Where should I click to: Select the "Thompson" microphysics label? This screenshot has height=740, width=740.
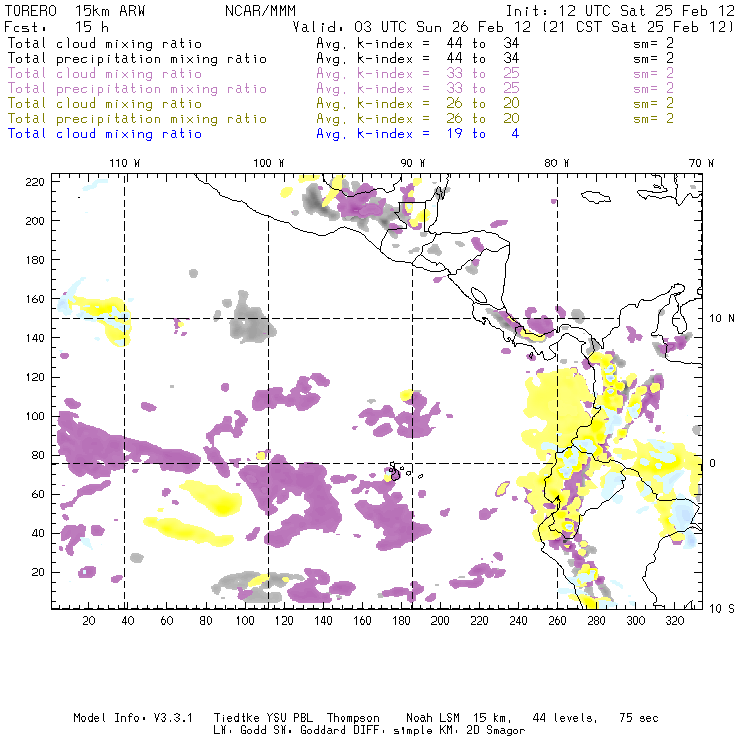pos(353,718)
